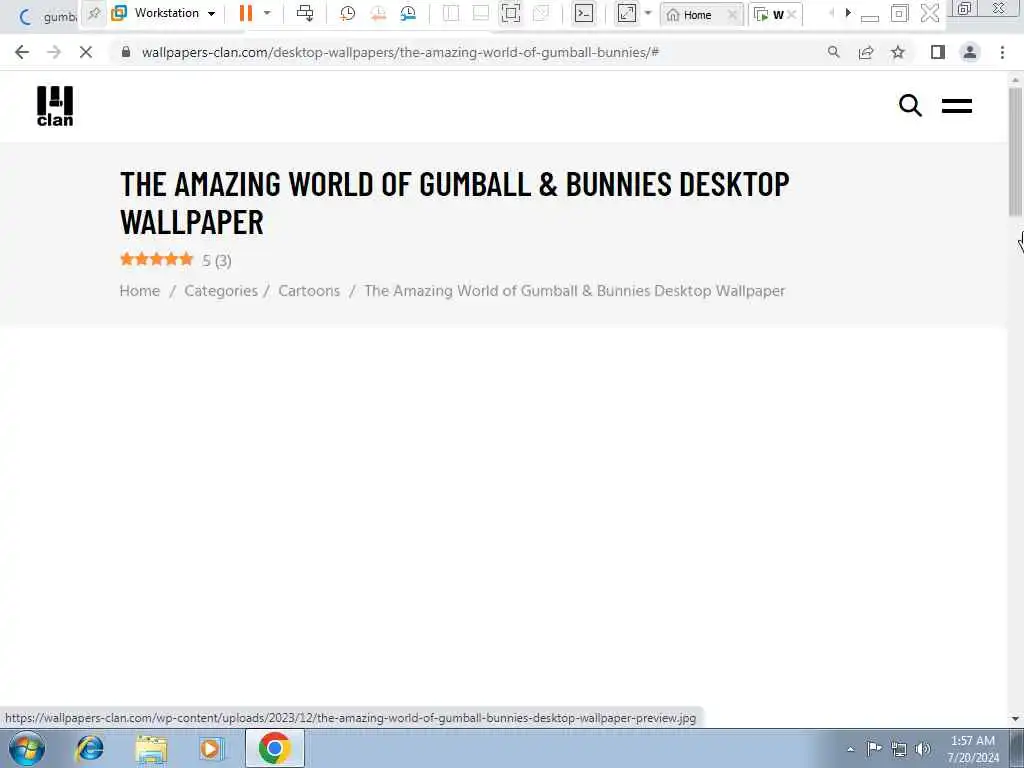This screenshot has width=1024, height=768.
Task: Take a snapshot of the VM
Action: point(347,13)
